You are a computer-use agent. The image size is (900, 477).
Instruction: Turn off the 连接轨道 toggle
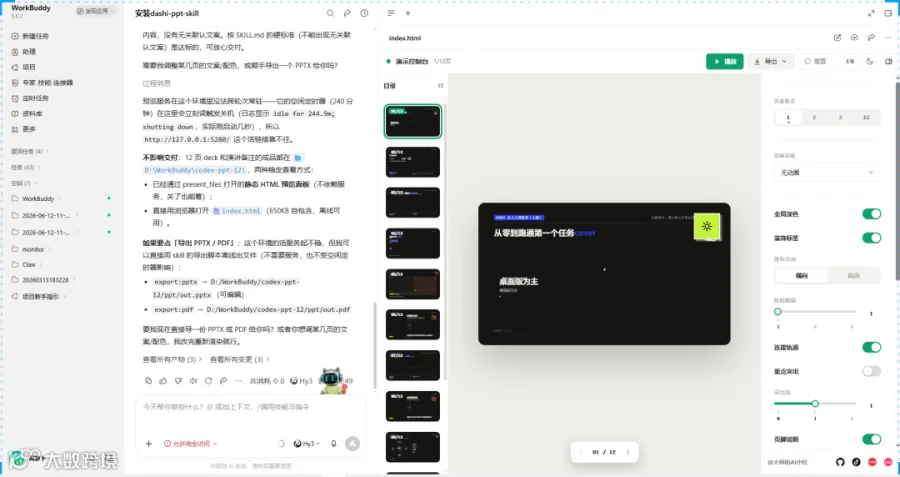(x=871, y=347)
